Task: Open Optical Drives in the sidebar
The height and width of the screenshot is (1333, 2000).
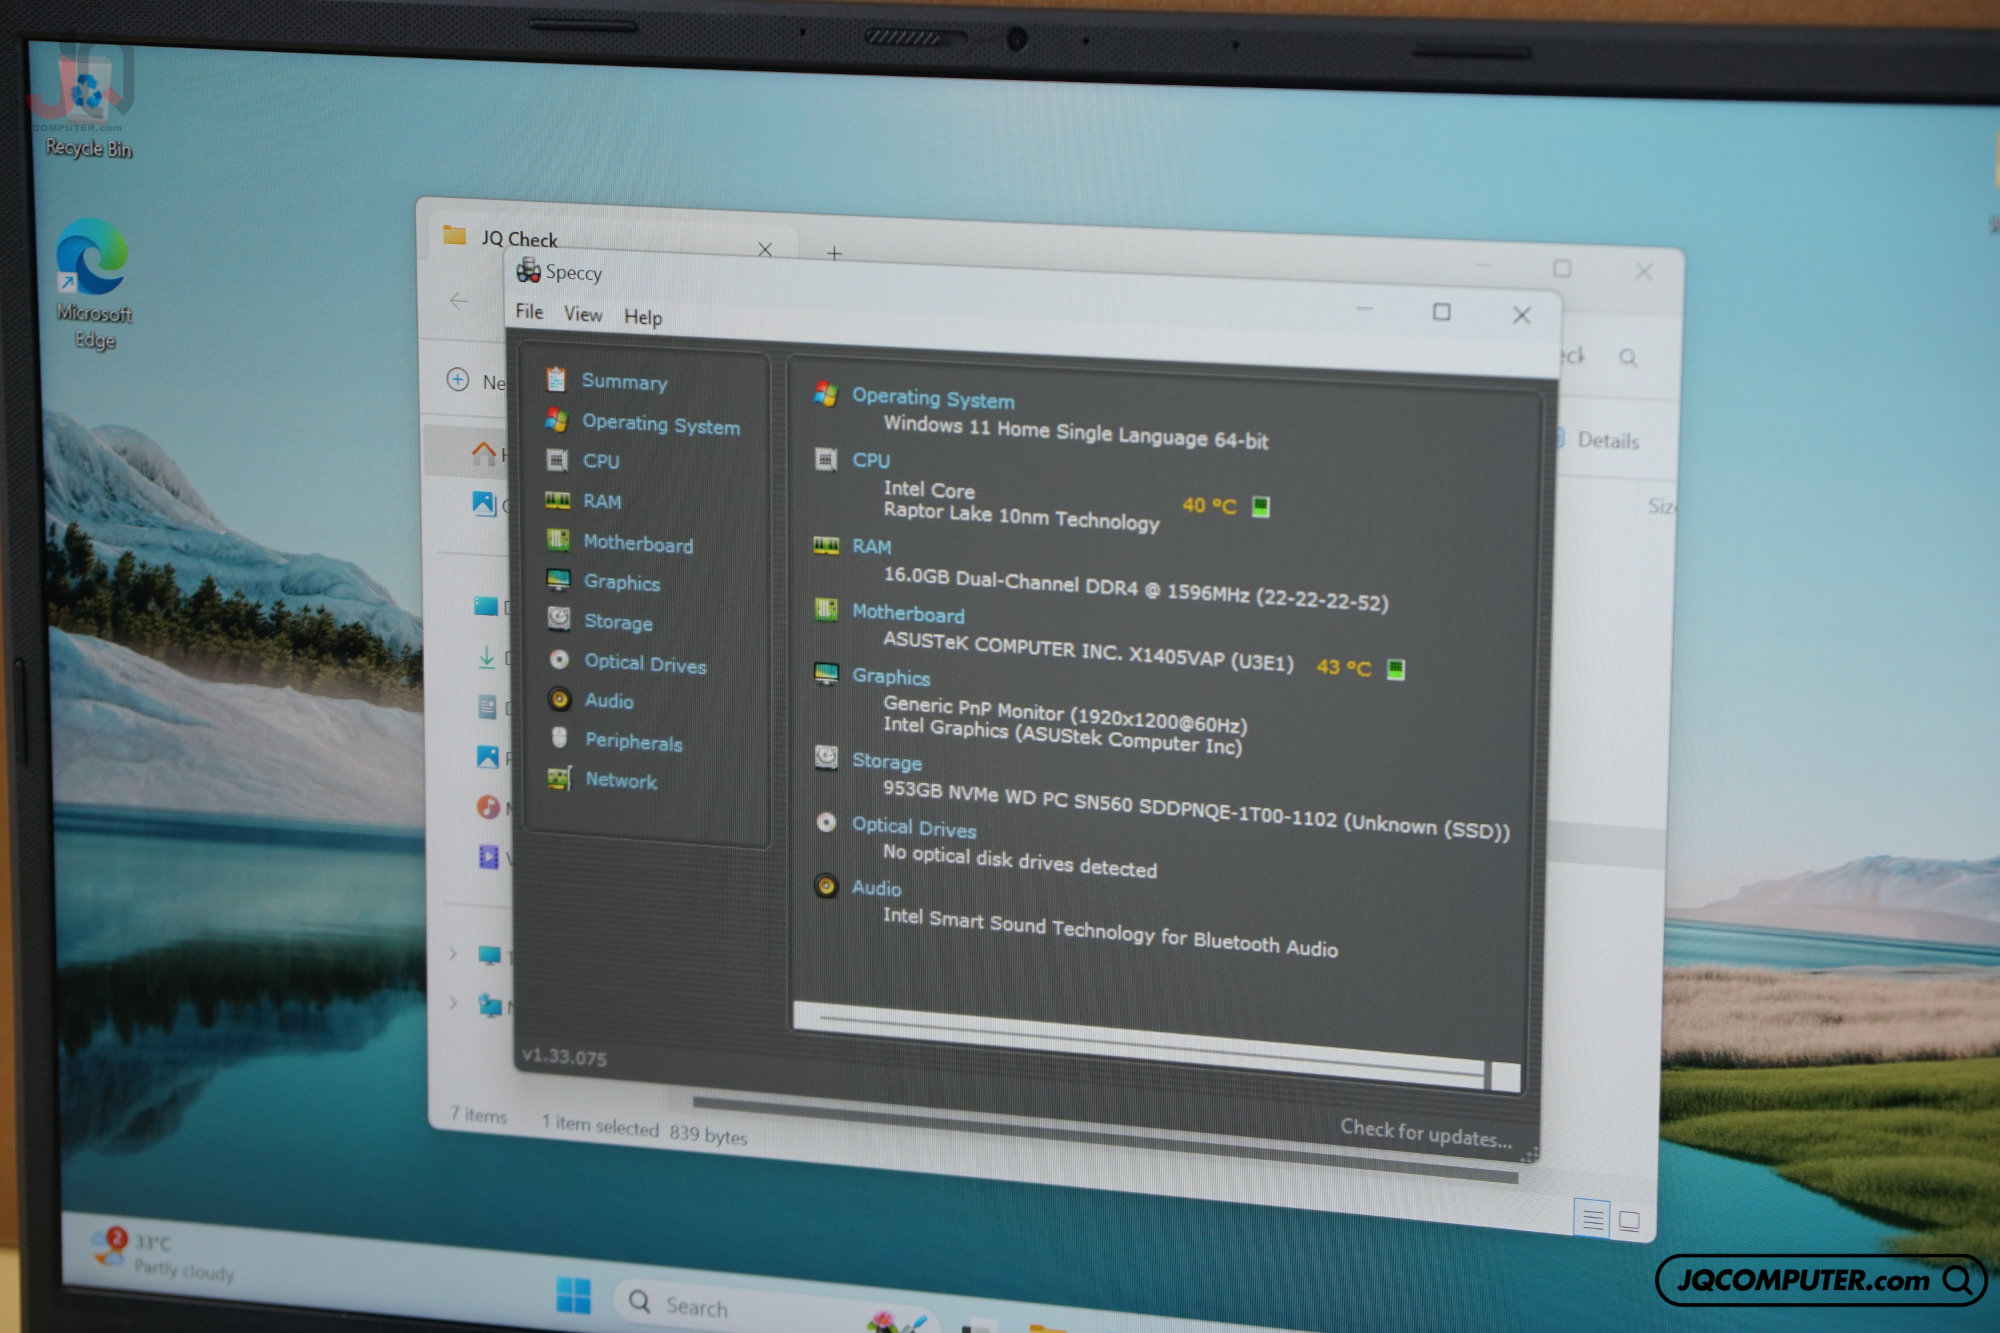Action: pyautogui.click(x=645, y=663)
